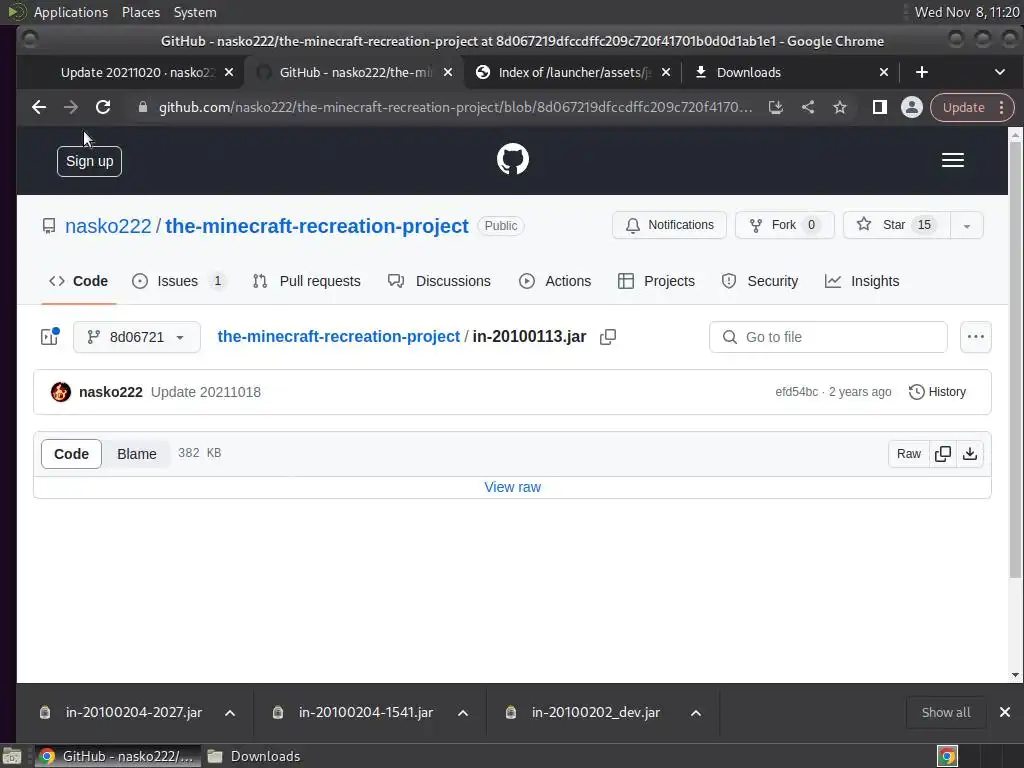Toggle the Chrome side panel icon
This screenshot has height=768, width=1024.
pyautogui.click(x=880, y=107)
